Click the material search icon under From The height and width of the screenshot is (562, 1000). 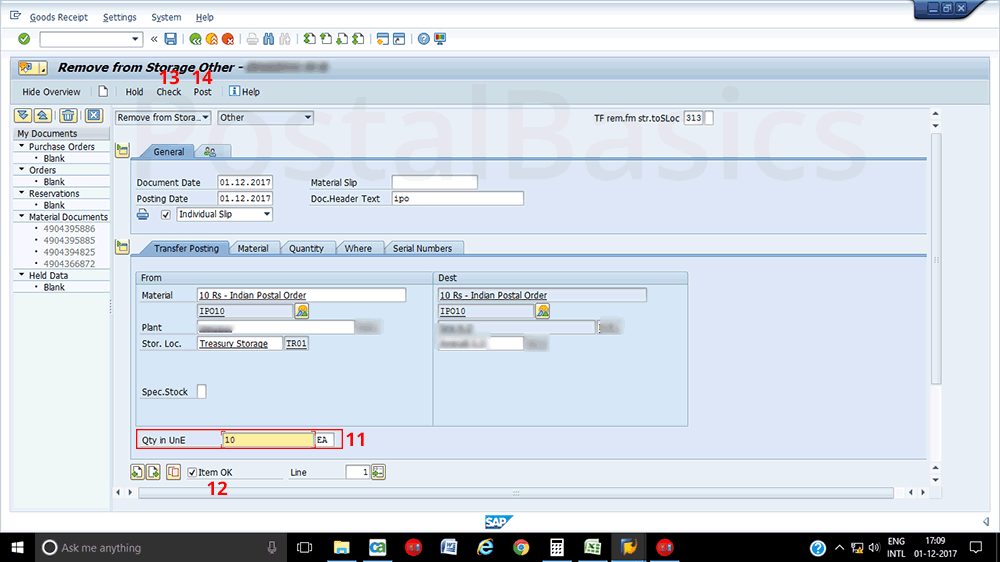tap(302, 311)
